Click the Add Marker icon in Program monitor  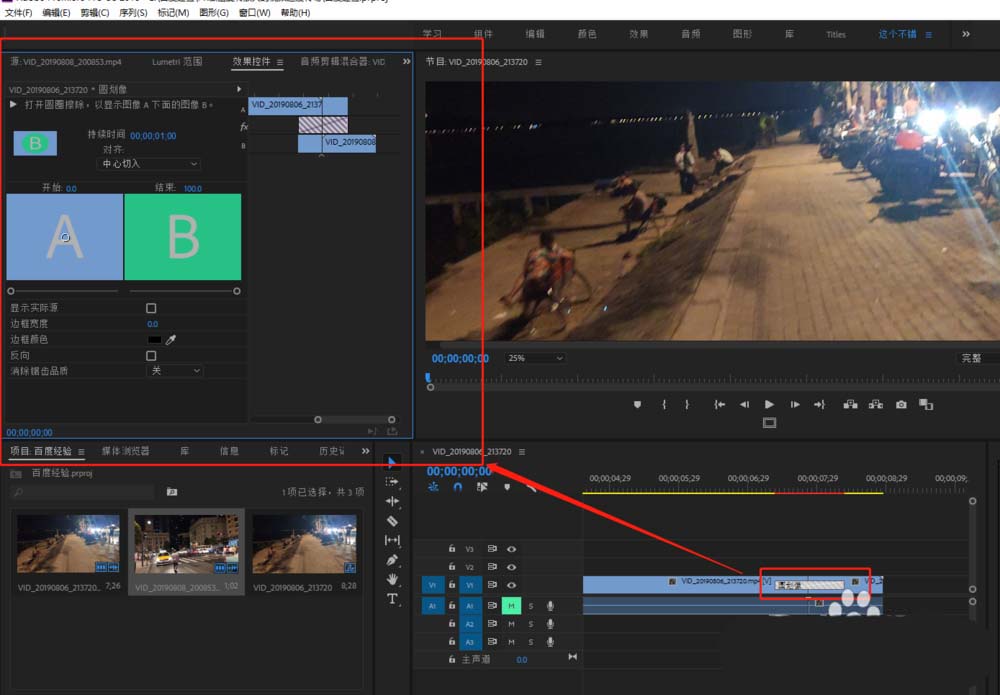[x=637, y=404]
